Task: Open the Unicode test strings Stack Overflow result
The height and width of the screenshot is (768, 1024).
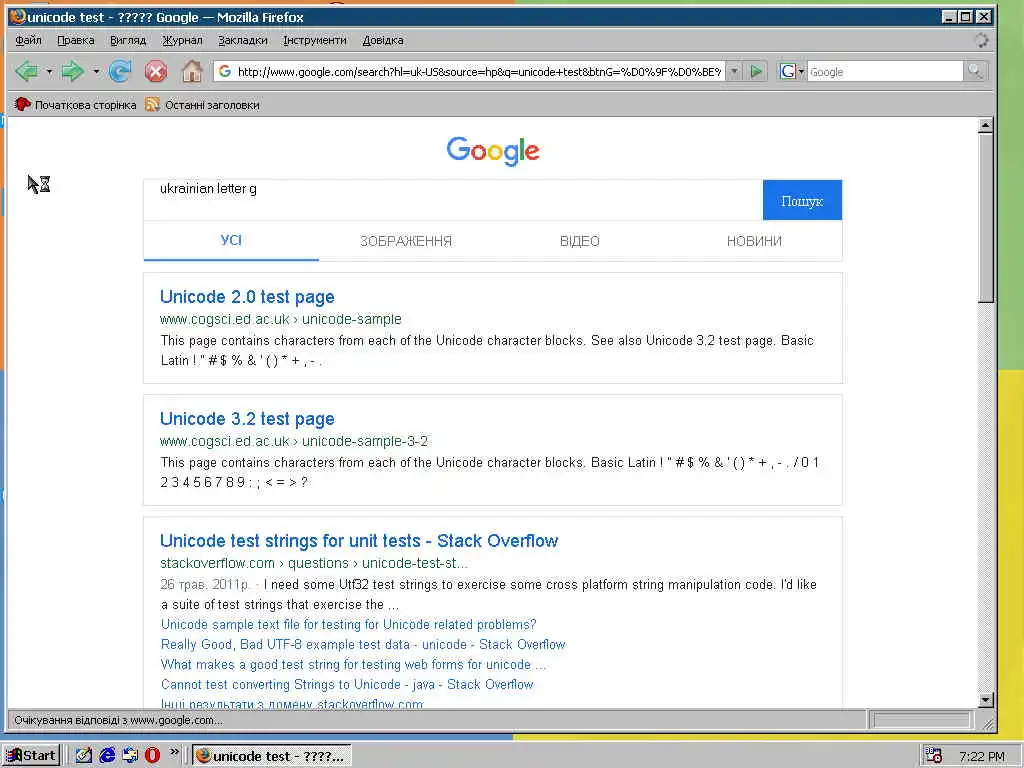Action: coord(359,541)
